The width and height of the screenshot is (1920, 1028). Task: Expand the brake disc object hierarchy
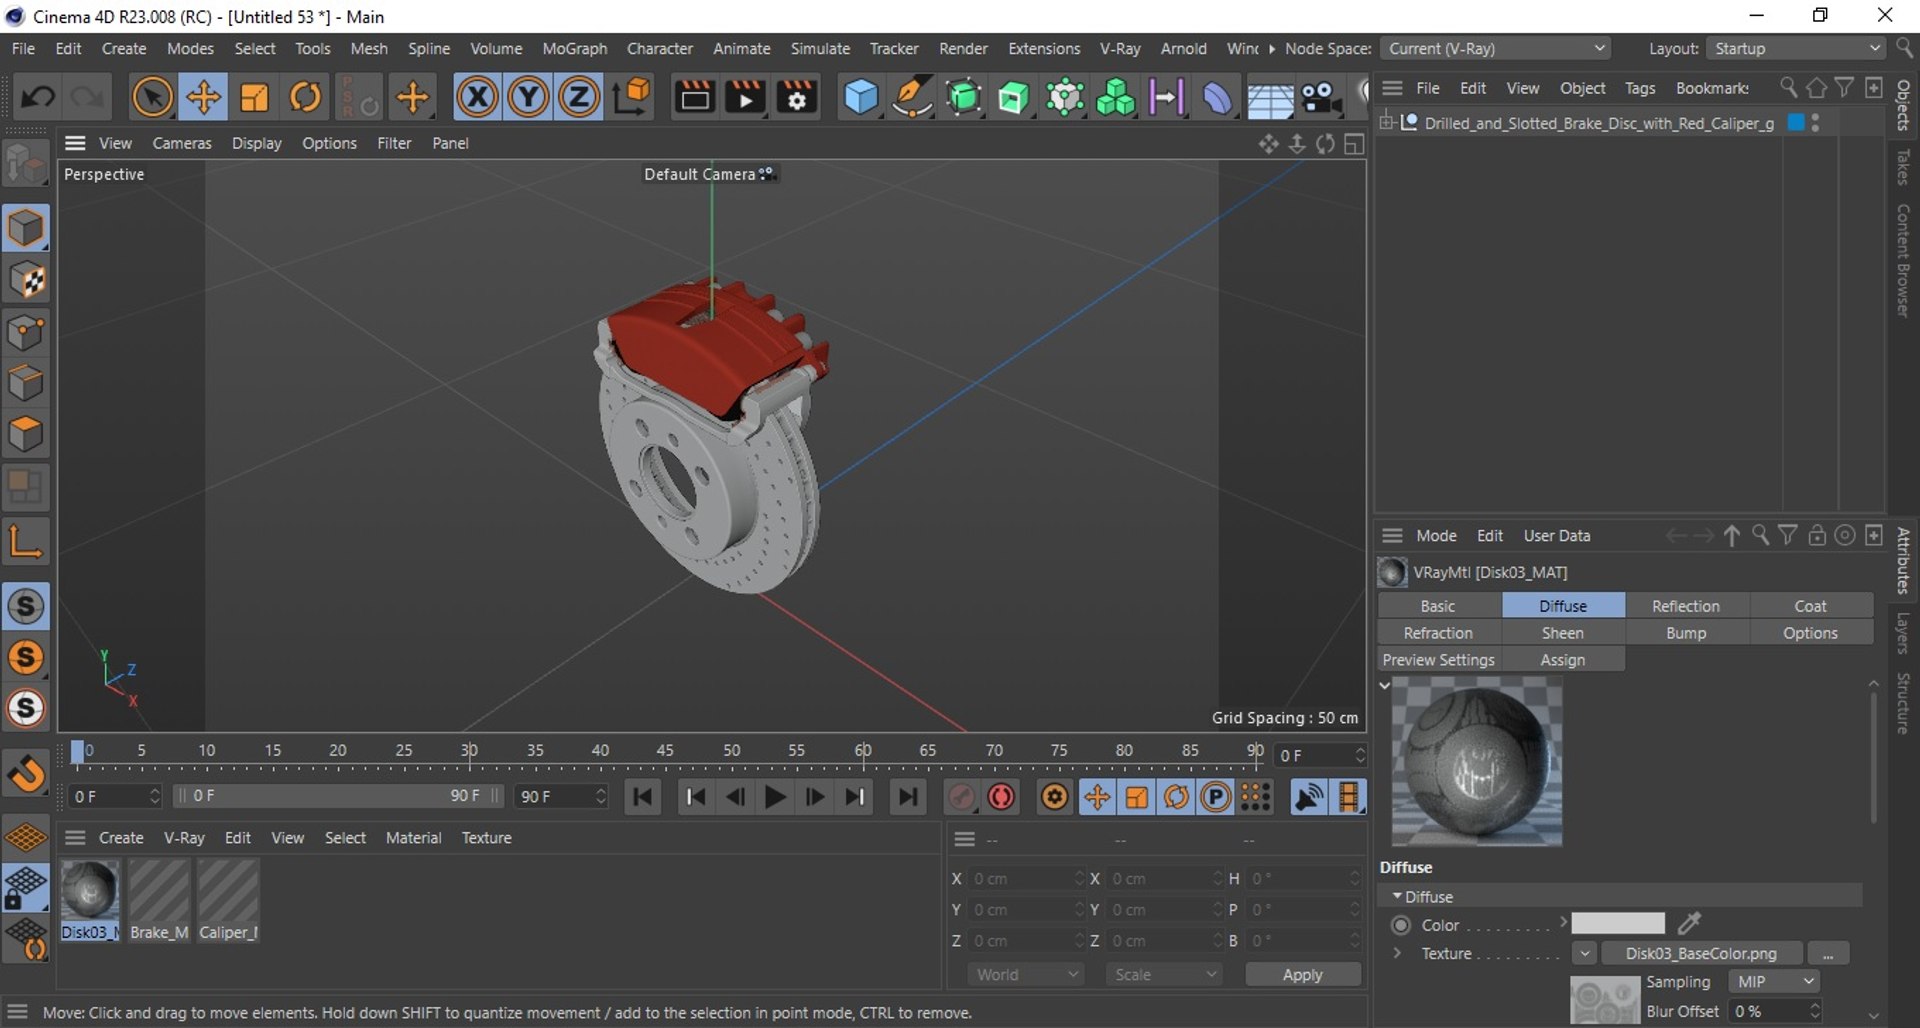[1387, 123]
